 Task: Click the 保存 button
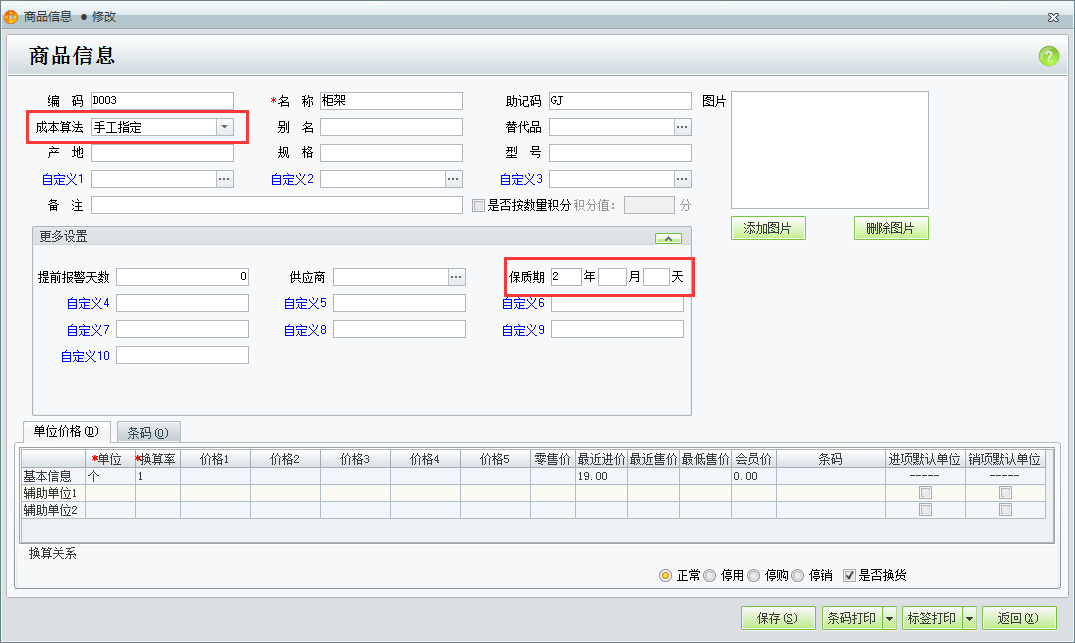point(777,618)
